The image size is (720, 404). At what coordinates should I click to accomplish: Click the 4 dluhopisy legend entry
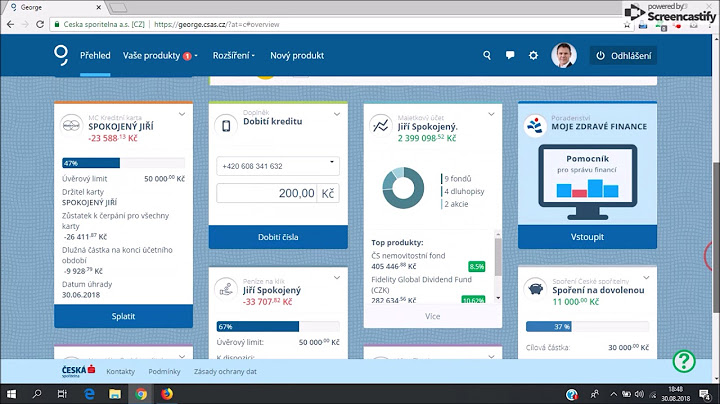pyautogui.click(x=464, y=191)
